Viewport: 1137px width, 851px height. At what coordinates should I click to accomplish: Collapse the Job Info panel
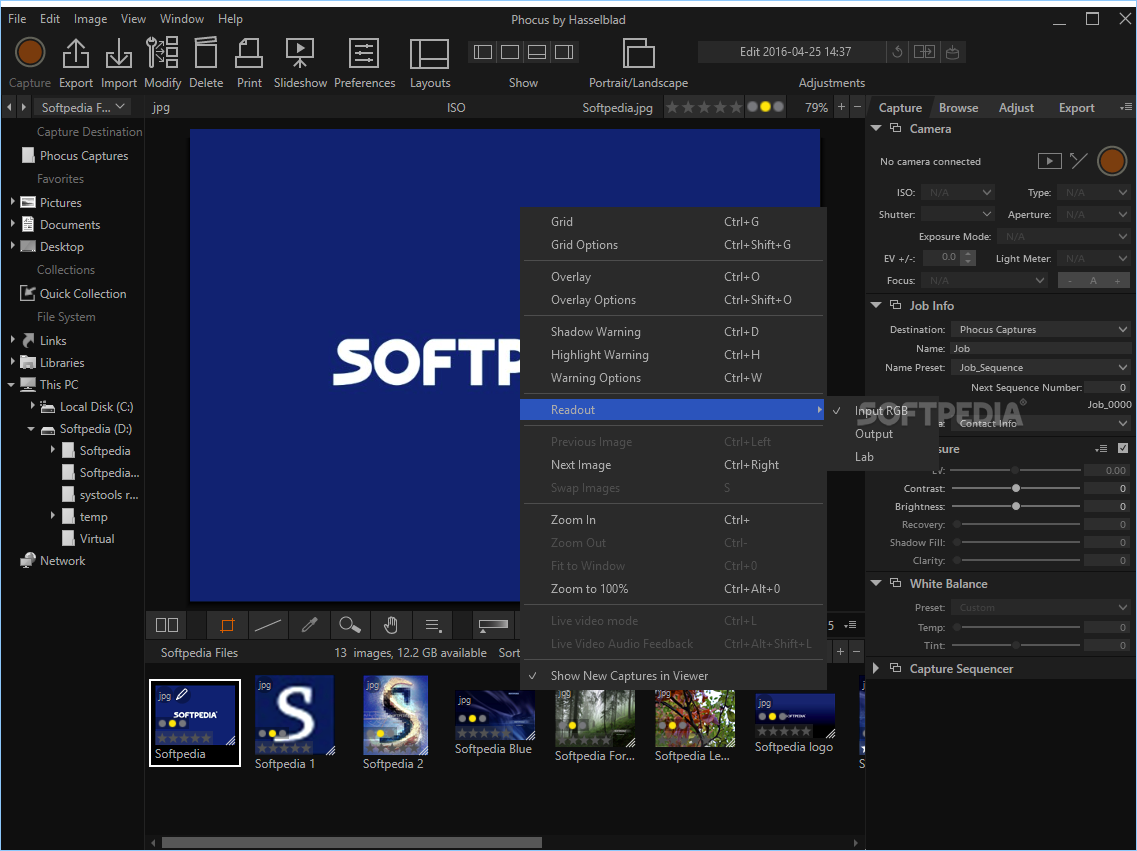[876, 305]
